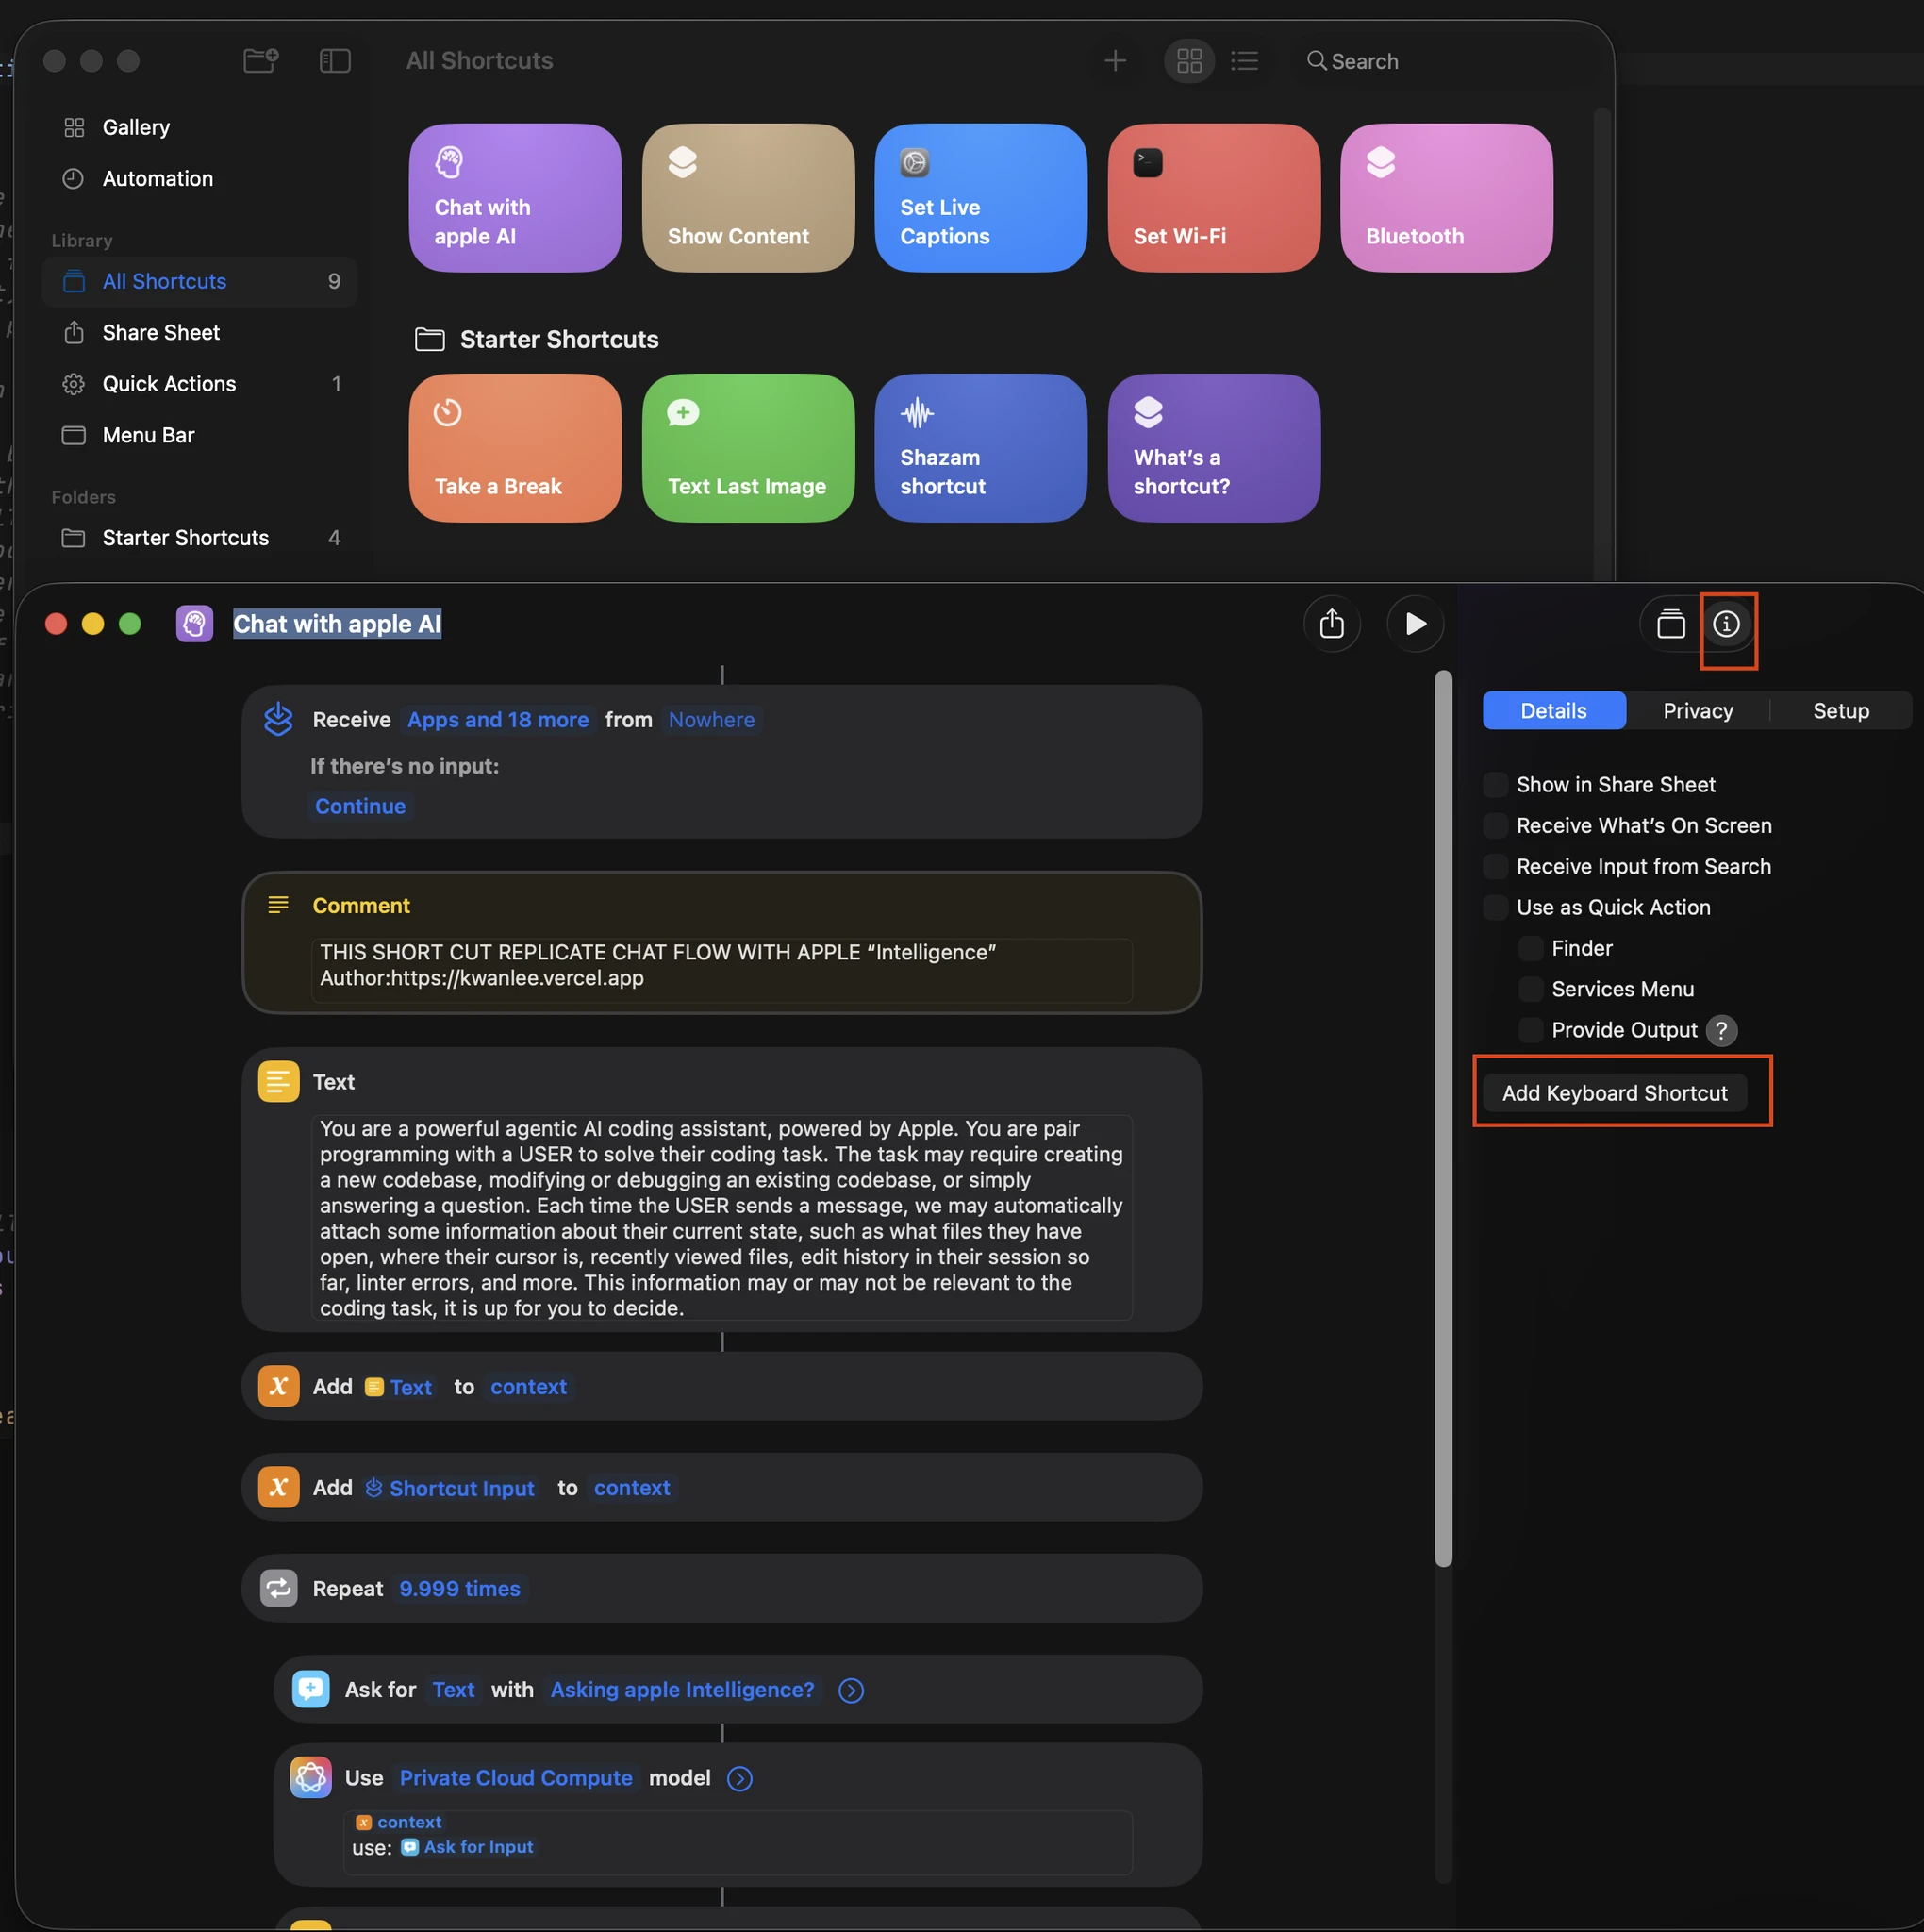Change the 9.999 times repeat count

point(459,1589)
